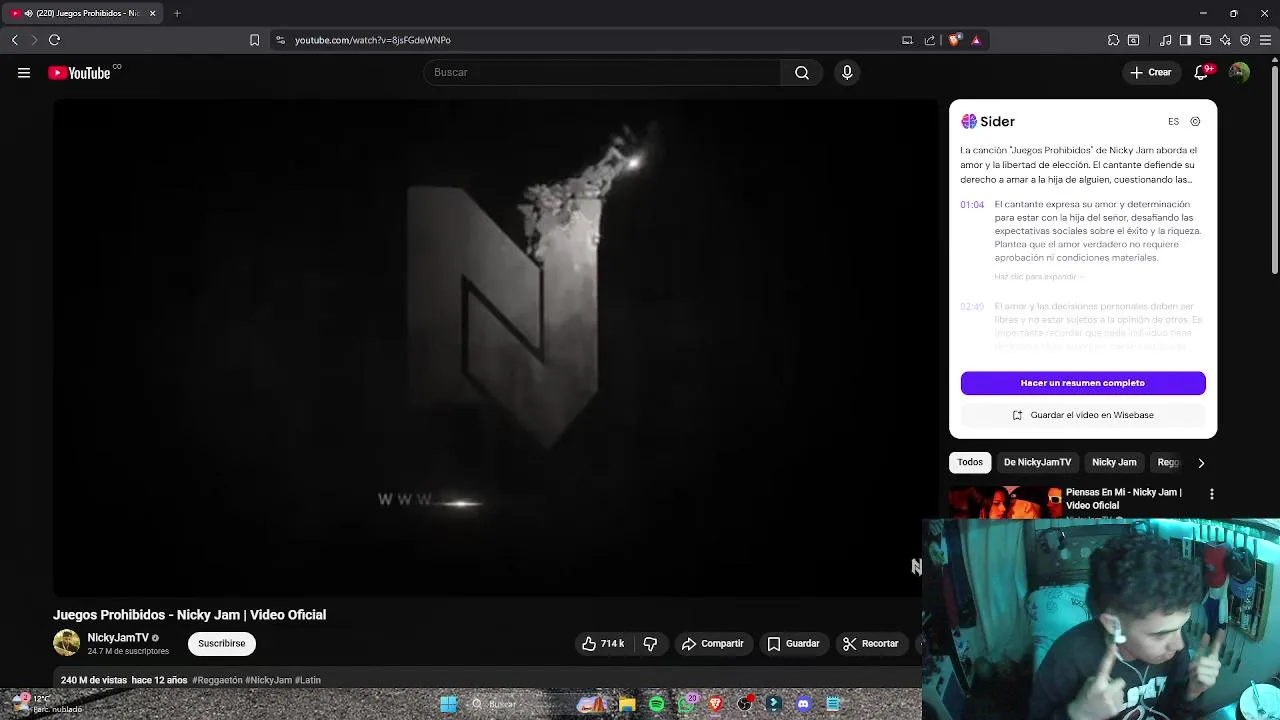The height and width of the screenshot is (720, 1280).
Task: Click Hacer un resumen completo button
Action: tap(1083, 383)
